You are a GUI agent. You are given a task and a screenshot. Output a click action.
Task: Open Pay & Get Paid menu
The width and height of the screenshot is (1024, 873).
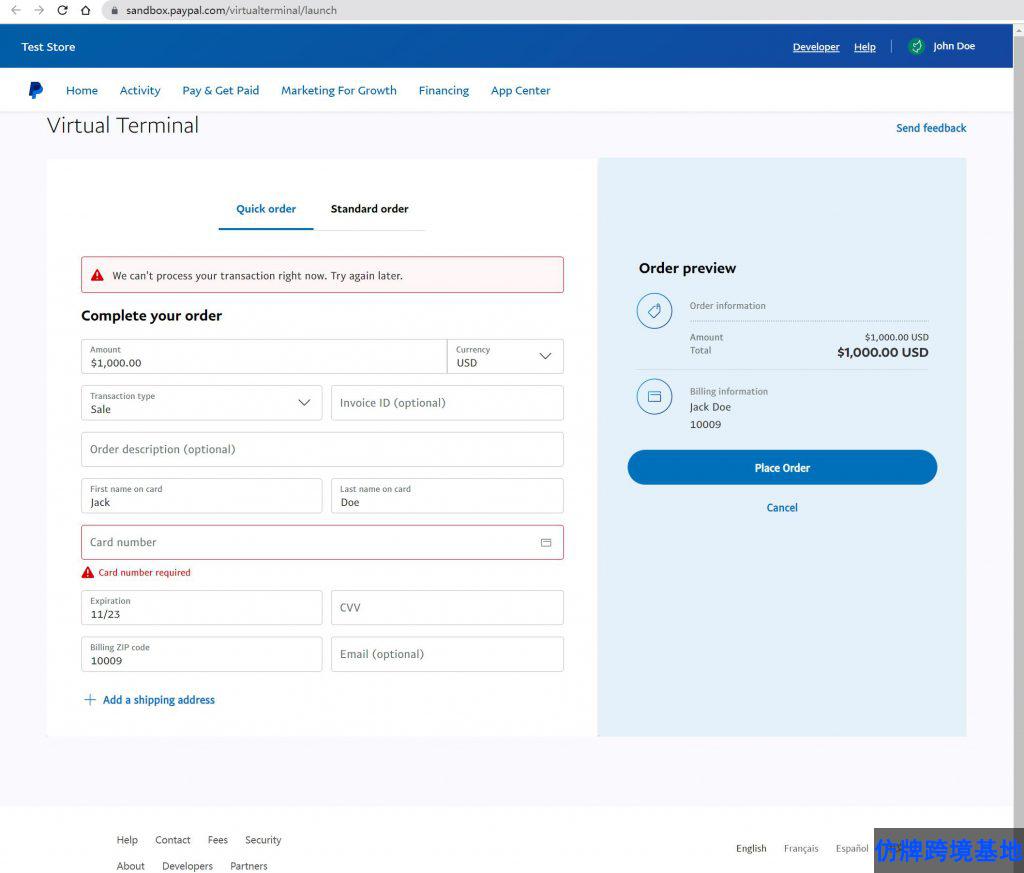(x=220, y=90)
